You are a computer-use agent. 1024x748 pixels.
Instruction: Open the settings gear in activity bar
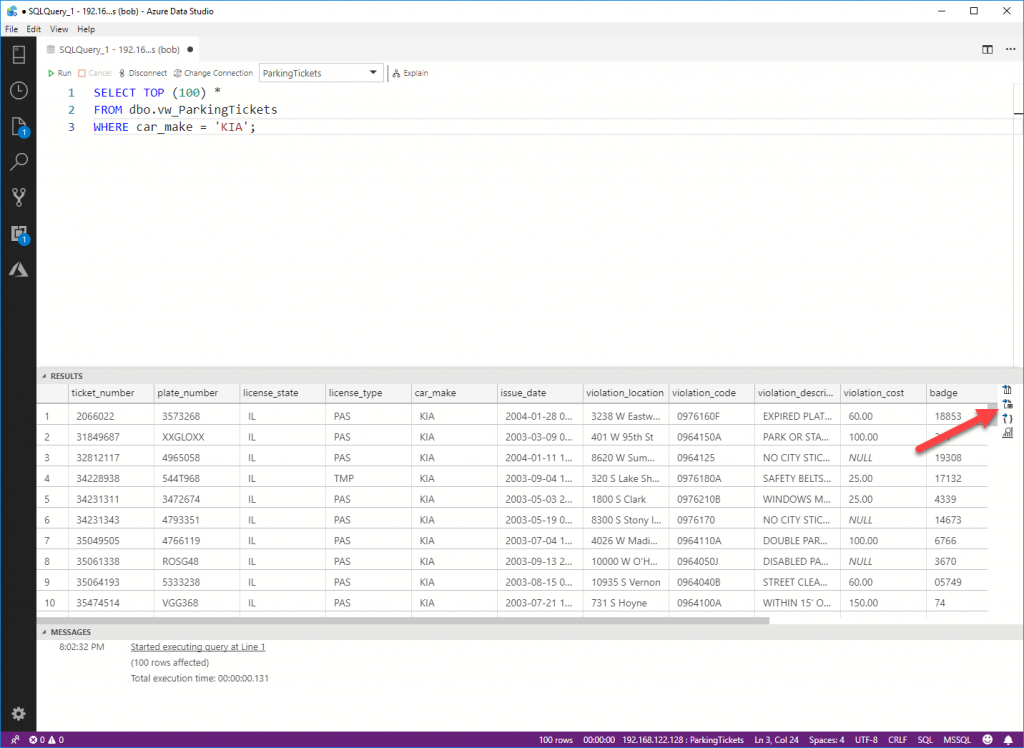[18, 713]
